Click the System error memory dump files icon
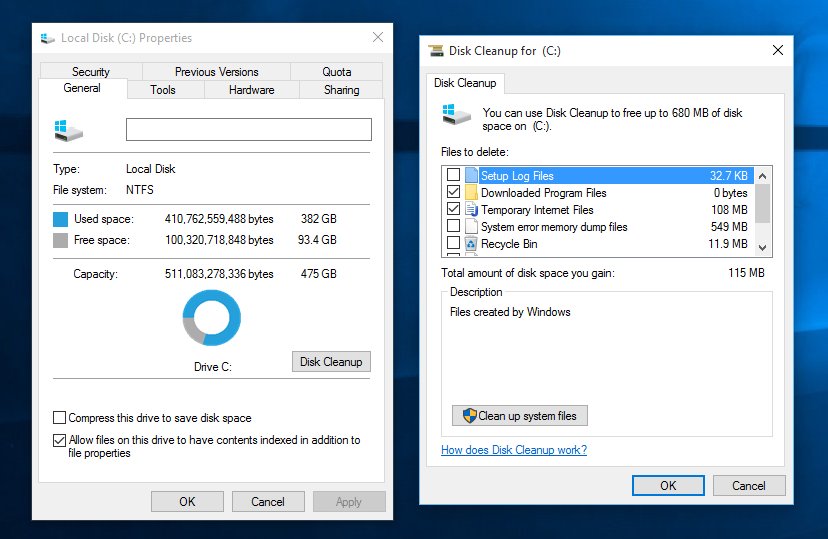The width and height of the screenshot is (828, 539). [472, 226]
